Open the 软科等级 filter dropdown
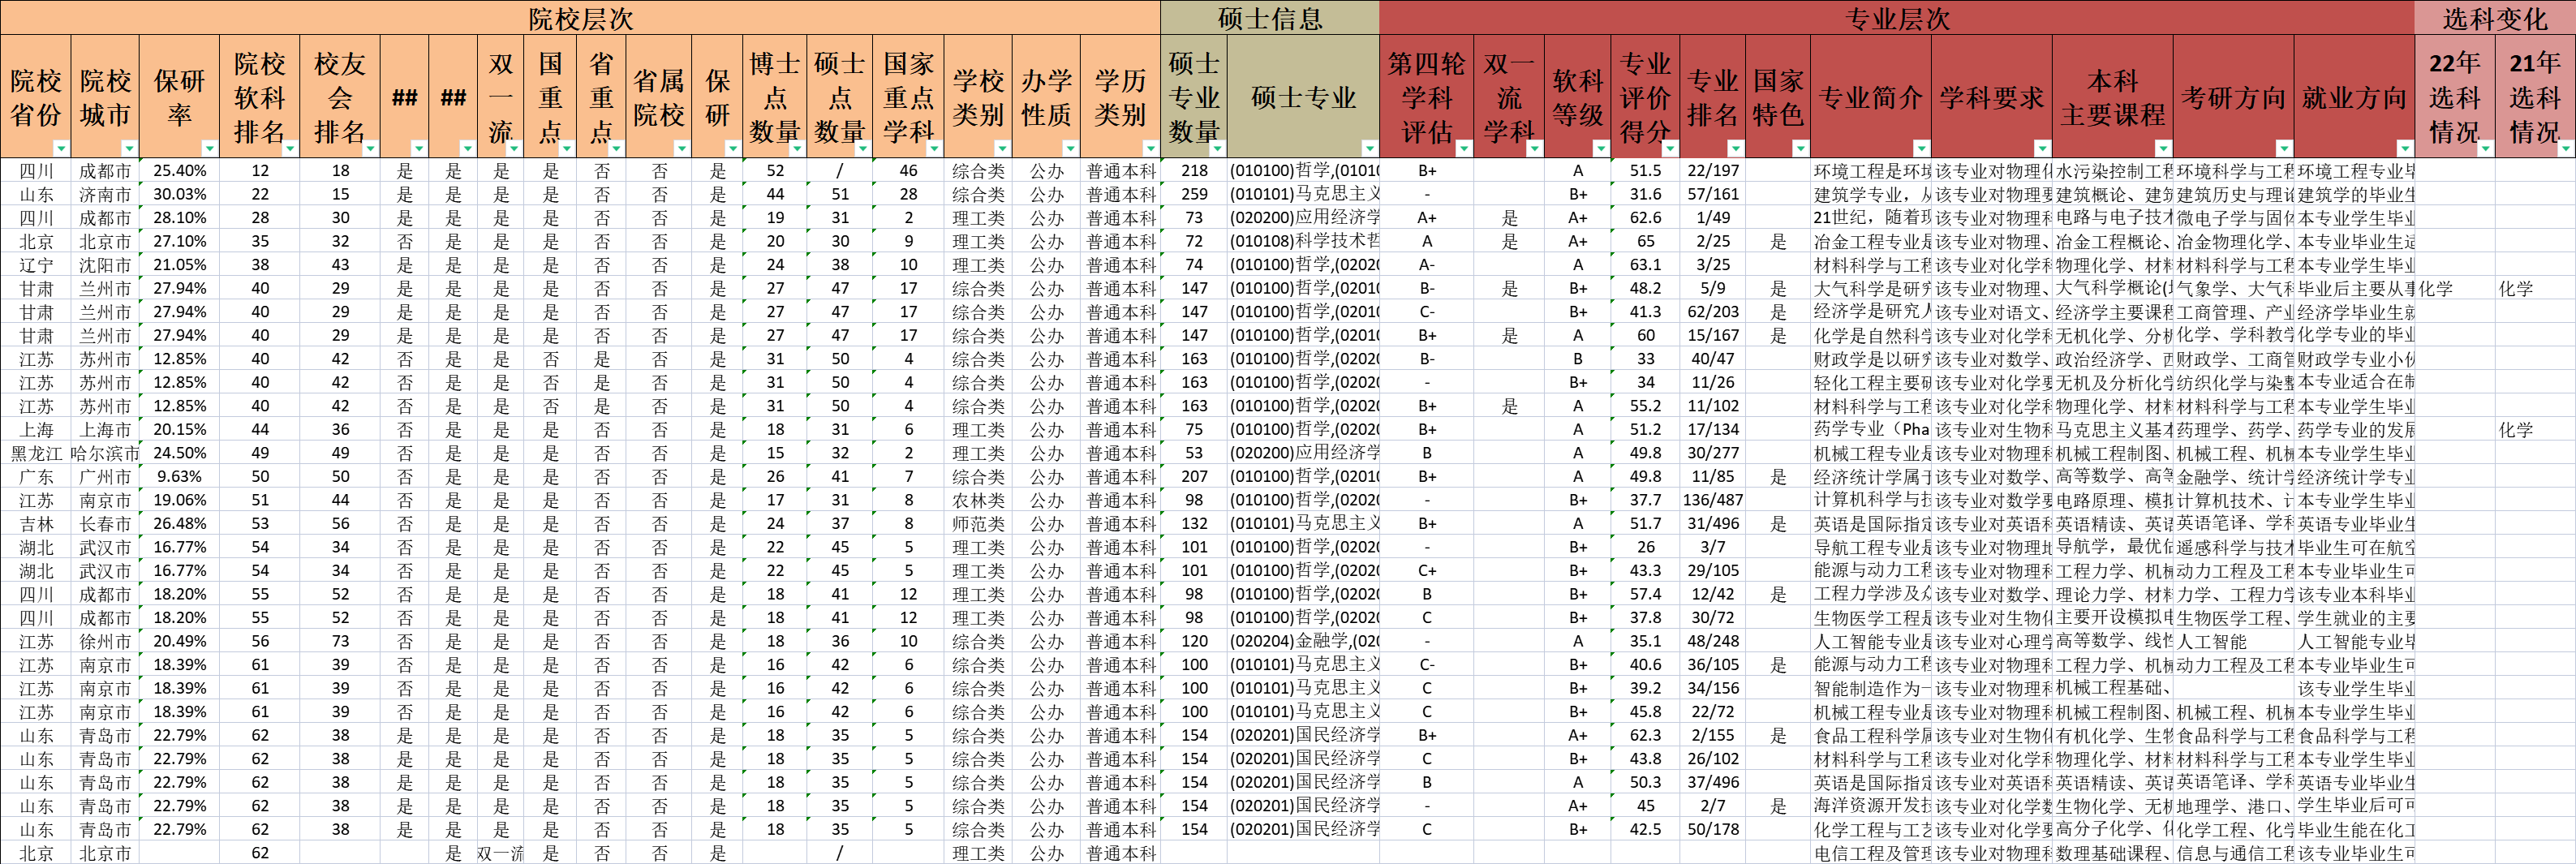The width and height of the screenshot is (2576, 864). (x=1601, y=148)
